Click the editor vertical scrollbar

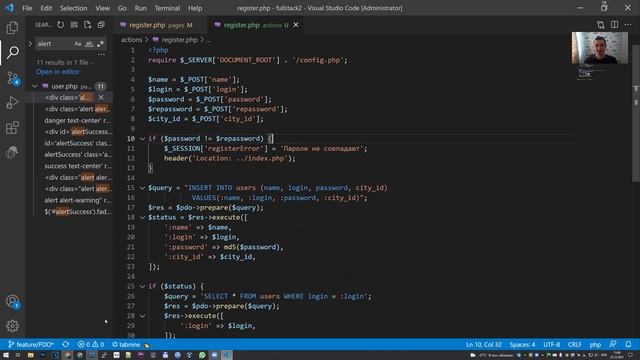click(636, 112)
